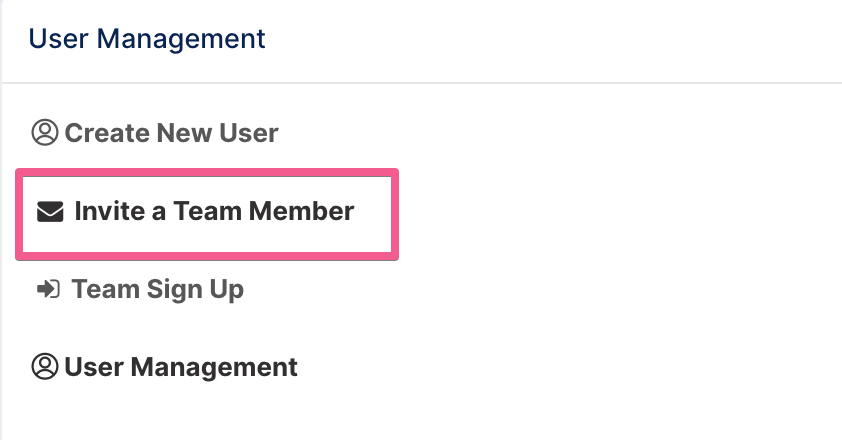Screen dimensions: 842x440
Task: Click the sign-in arrow icon beside Team Sign Up
Action: (x=48, y=290)
